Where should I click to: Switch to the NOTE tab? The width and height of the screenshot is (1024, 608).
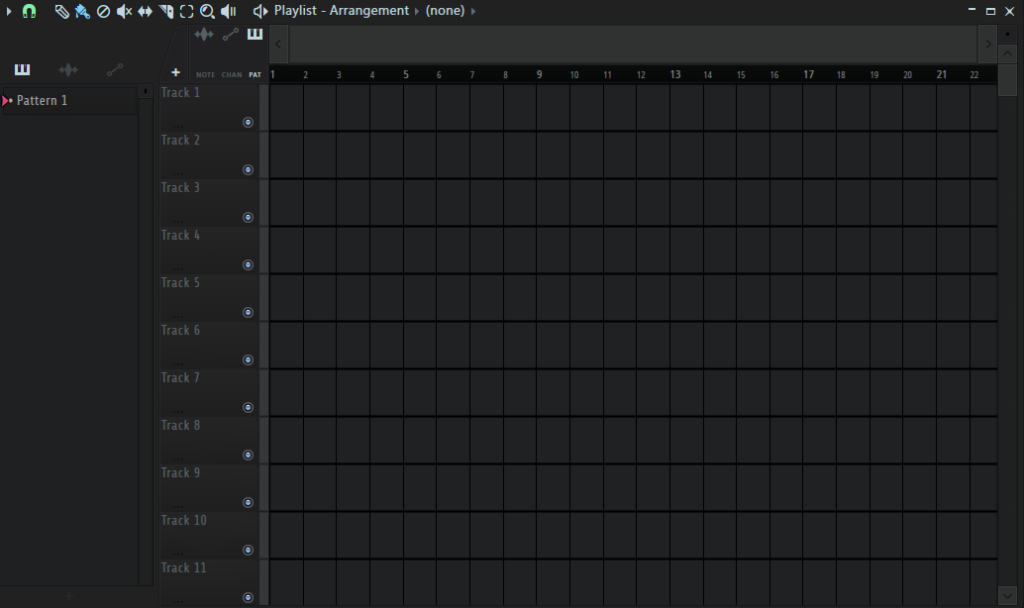click(205, 75)
